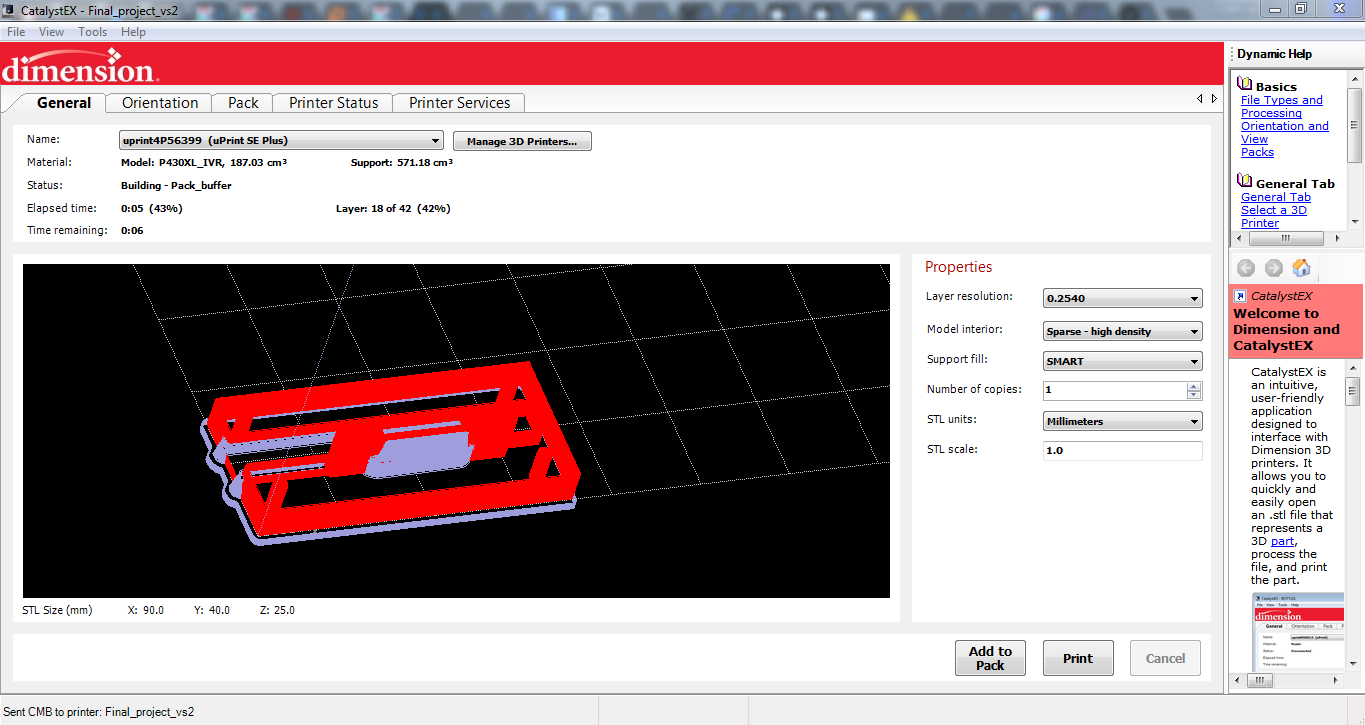Click the help article horizontal scrollbar

[1288, 680]
